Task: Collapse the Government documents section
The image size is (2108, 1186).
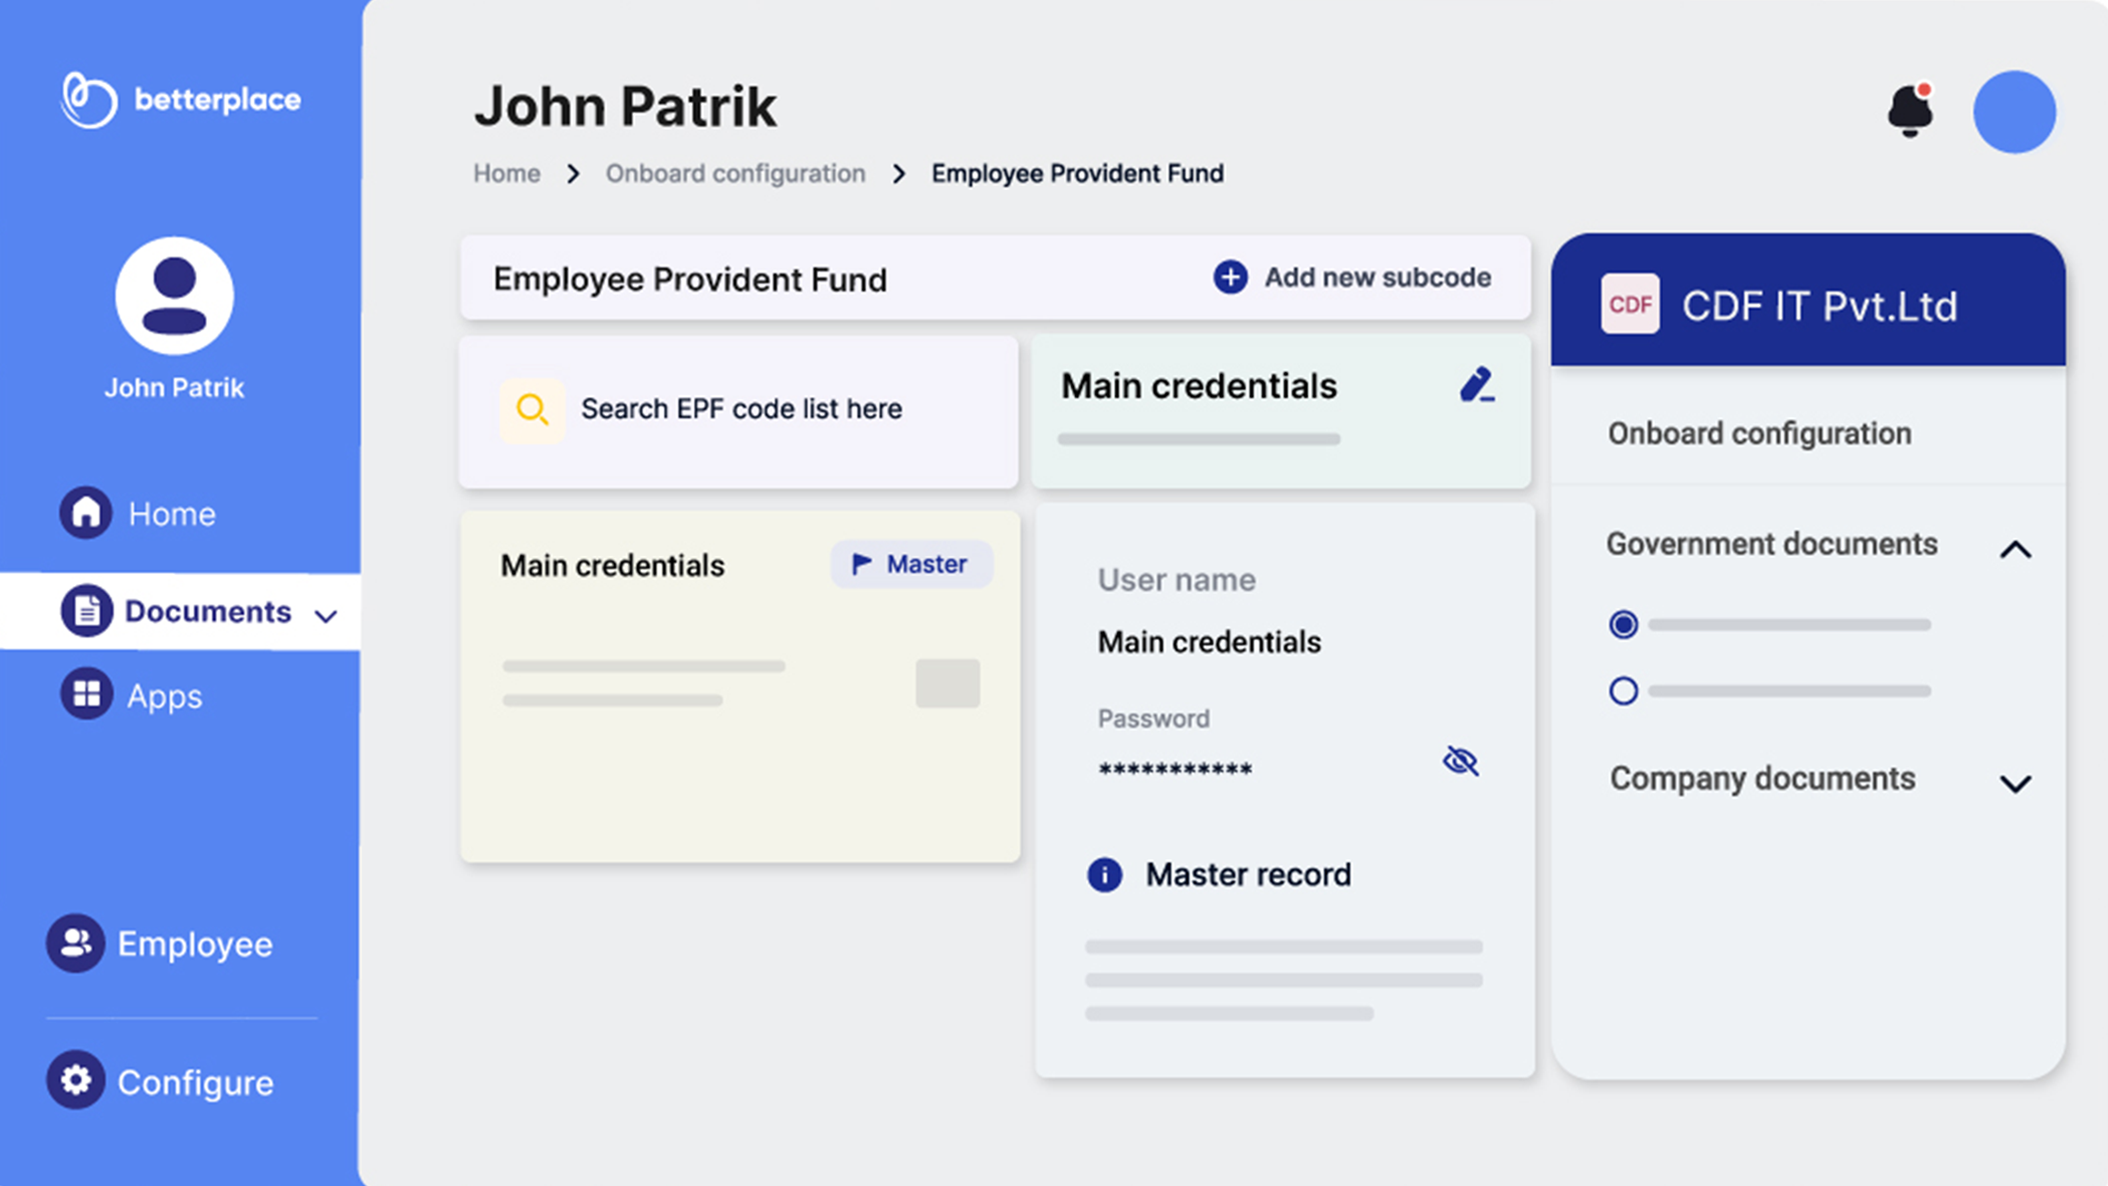Action: [2015, 549]
